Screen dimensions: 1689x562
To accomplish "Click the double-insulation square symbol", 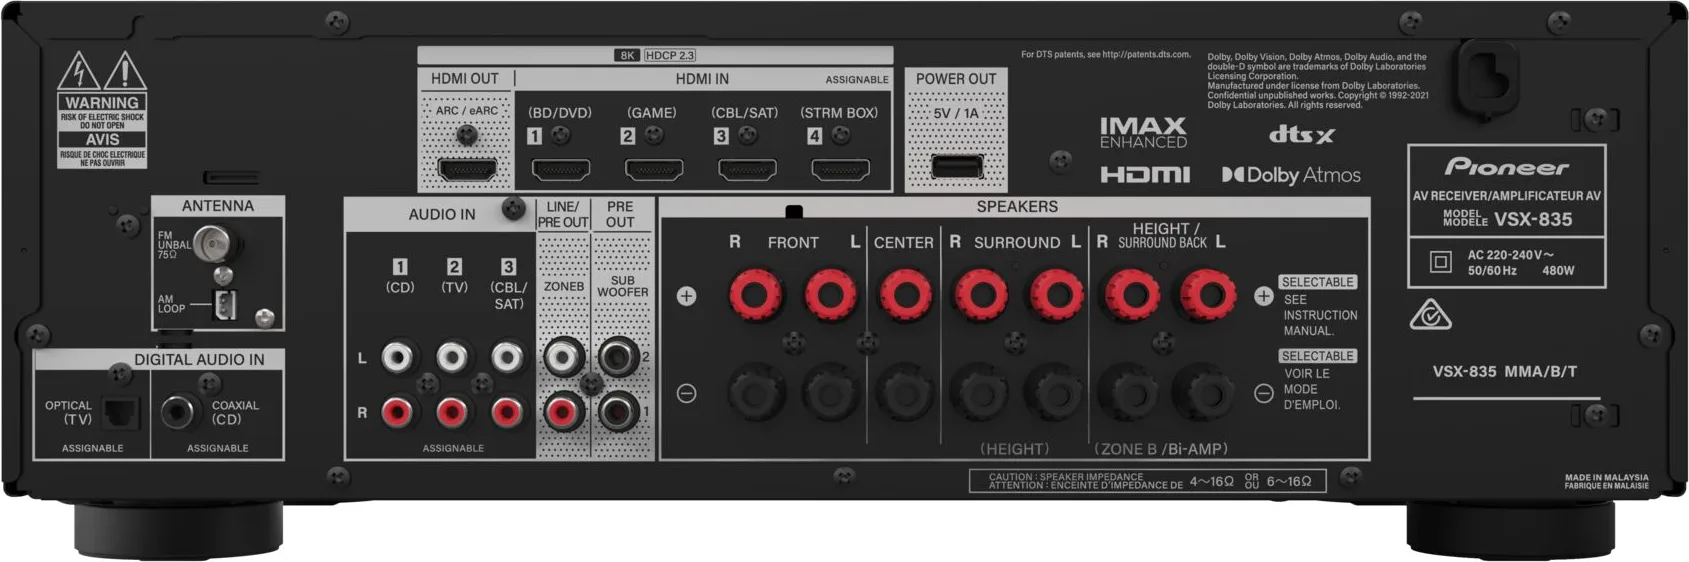I will point(1440,262).
